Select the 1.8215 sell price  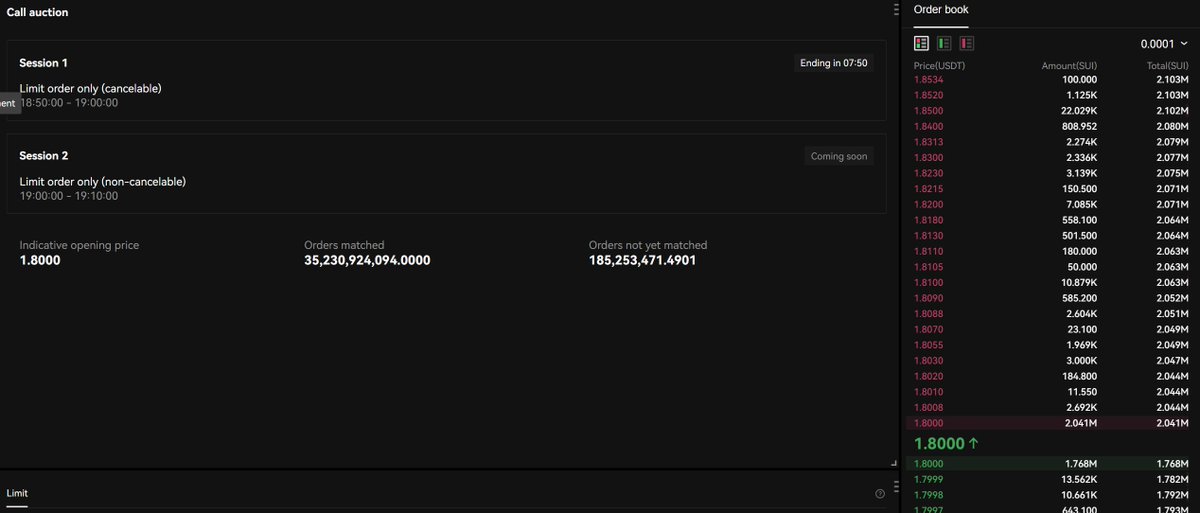928,188
